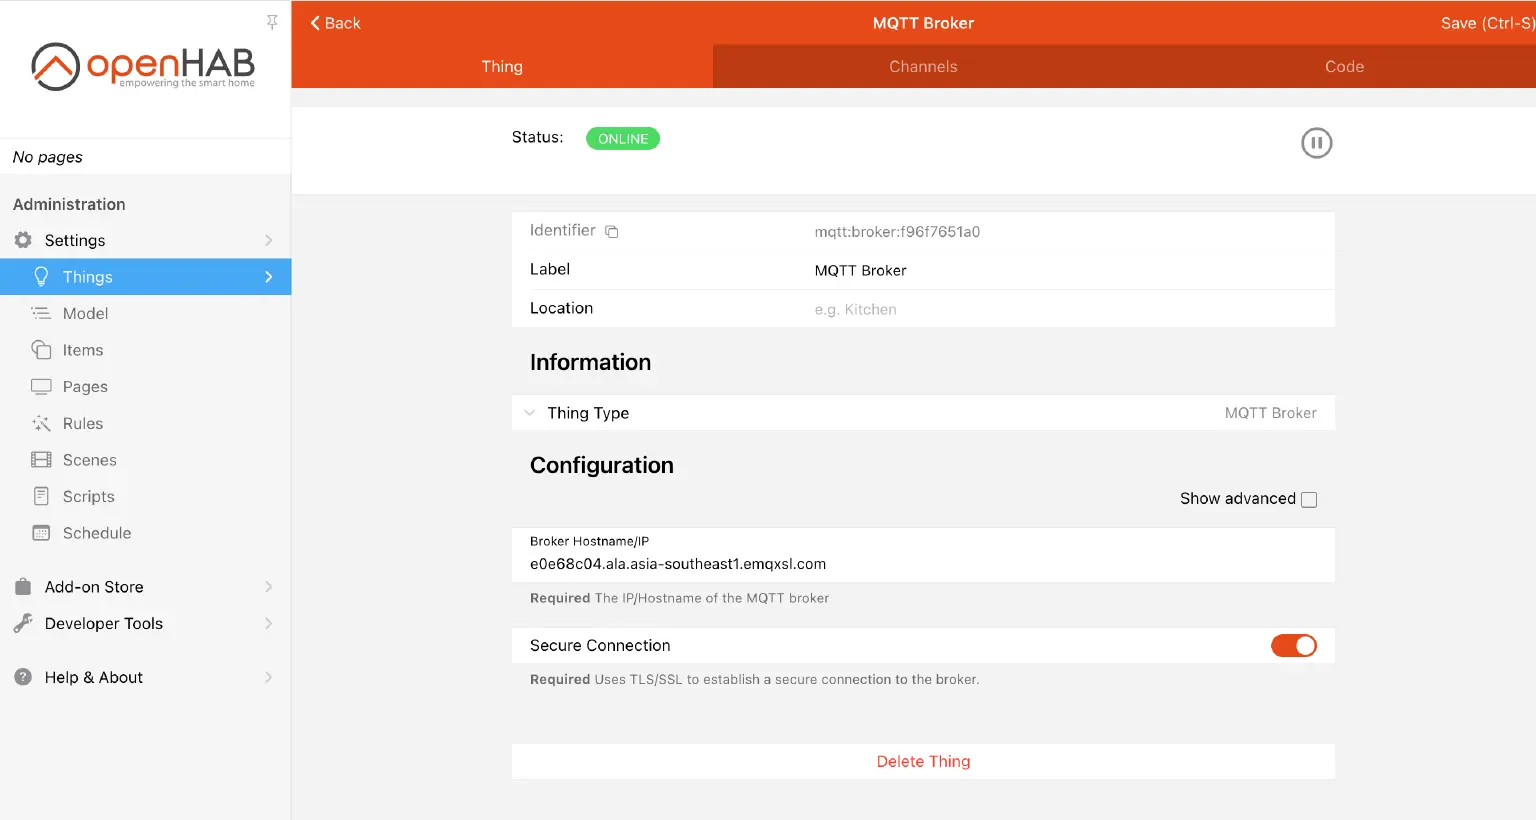Save changes with the Save button
The height and width of the screenshot is (820, 1536).
[1486, 22]
